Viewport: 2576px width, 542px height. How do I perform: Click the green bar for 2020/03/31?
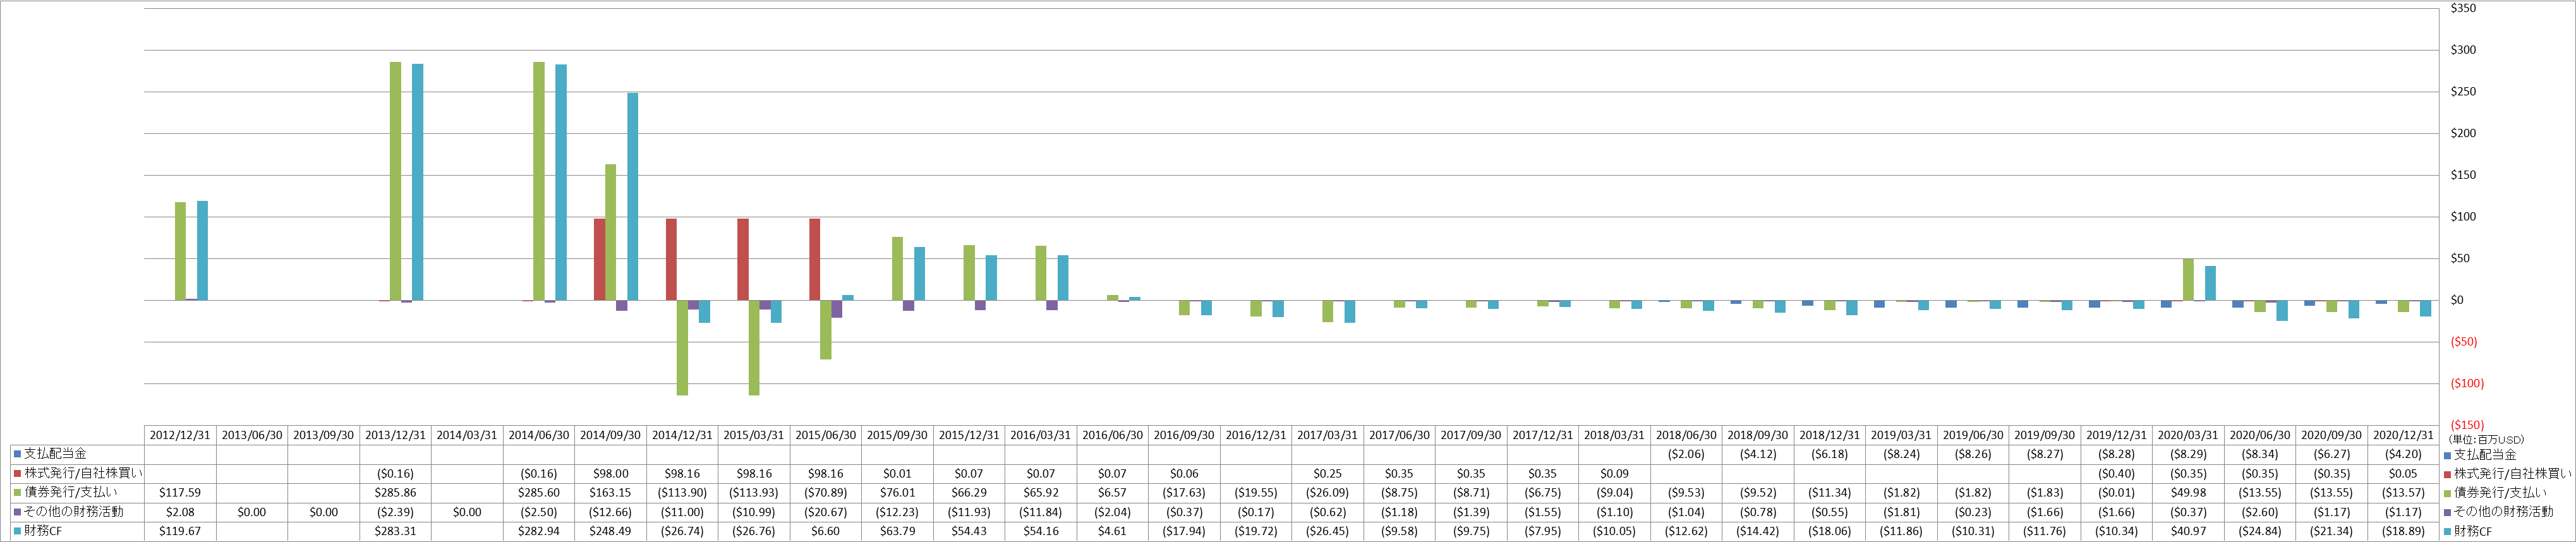pyautogui.click(x=2188, y=280)
